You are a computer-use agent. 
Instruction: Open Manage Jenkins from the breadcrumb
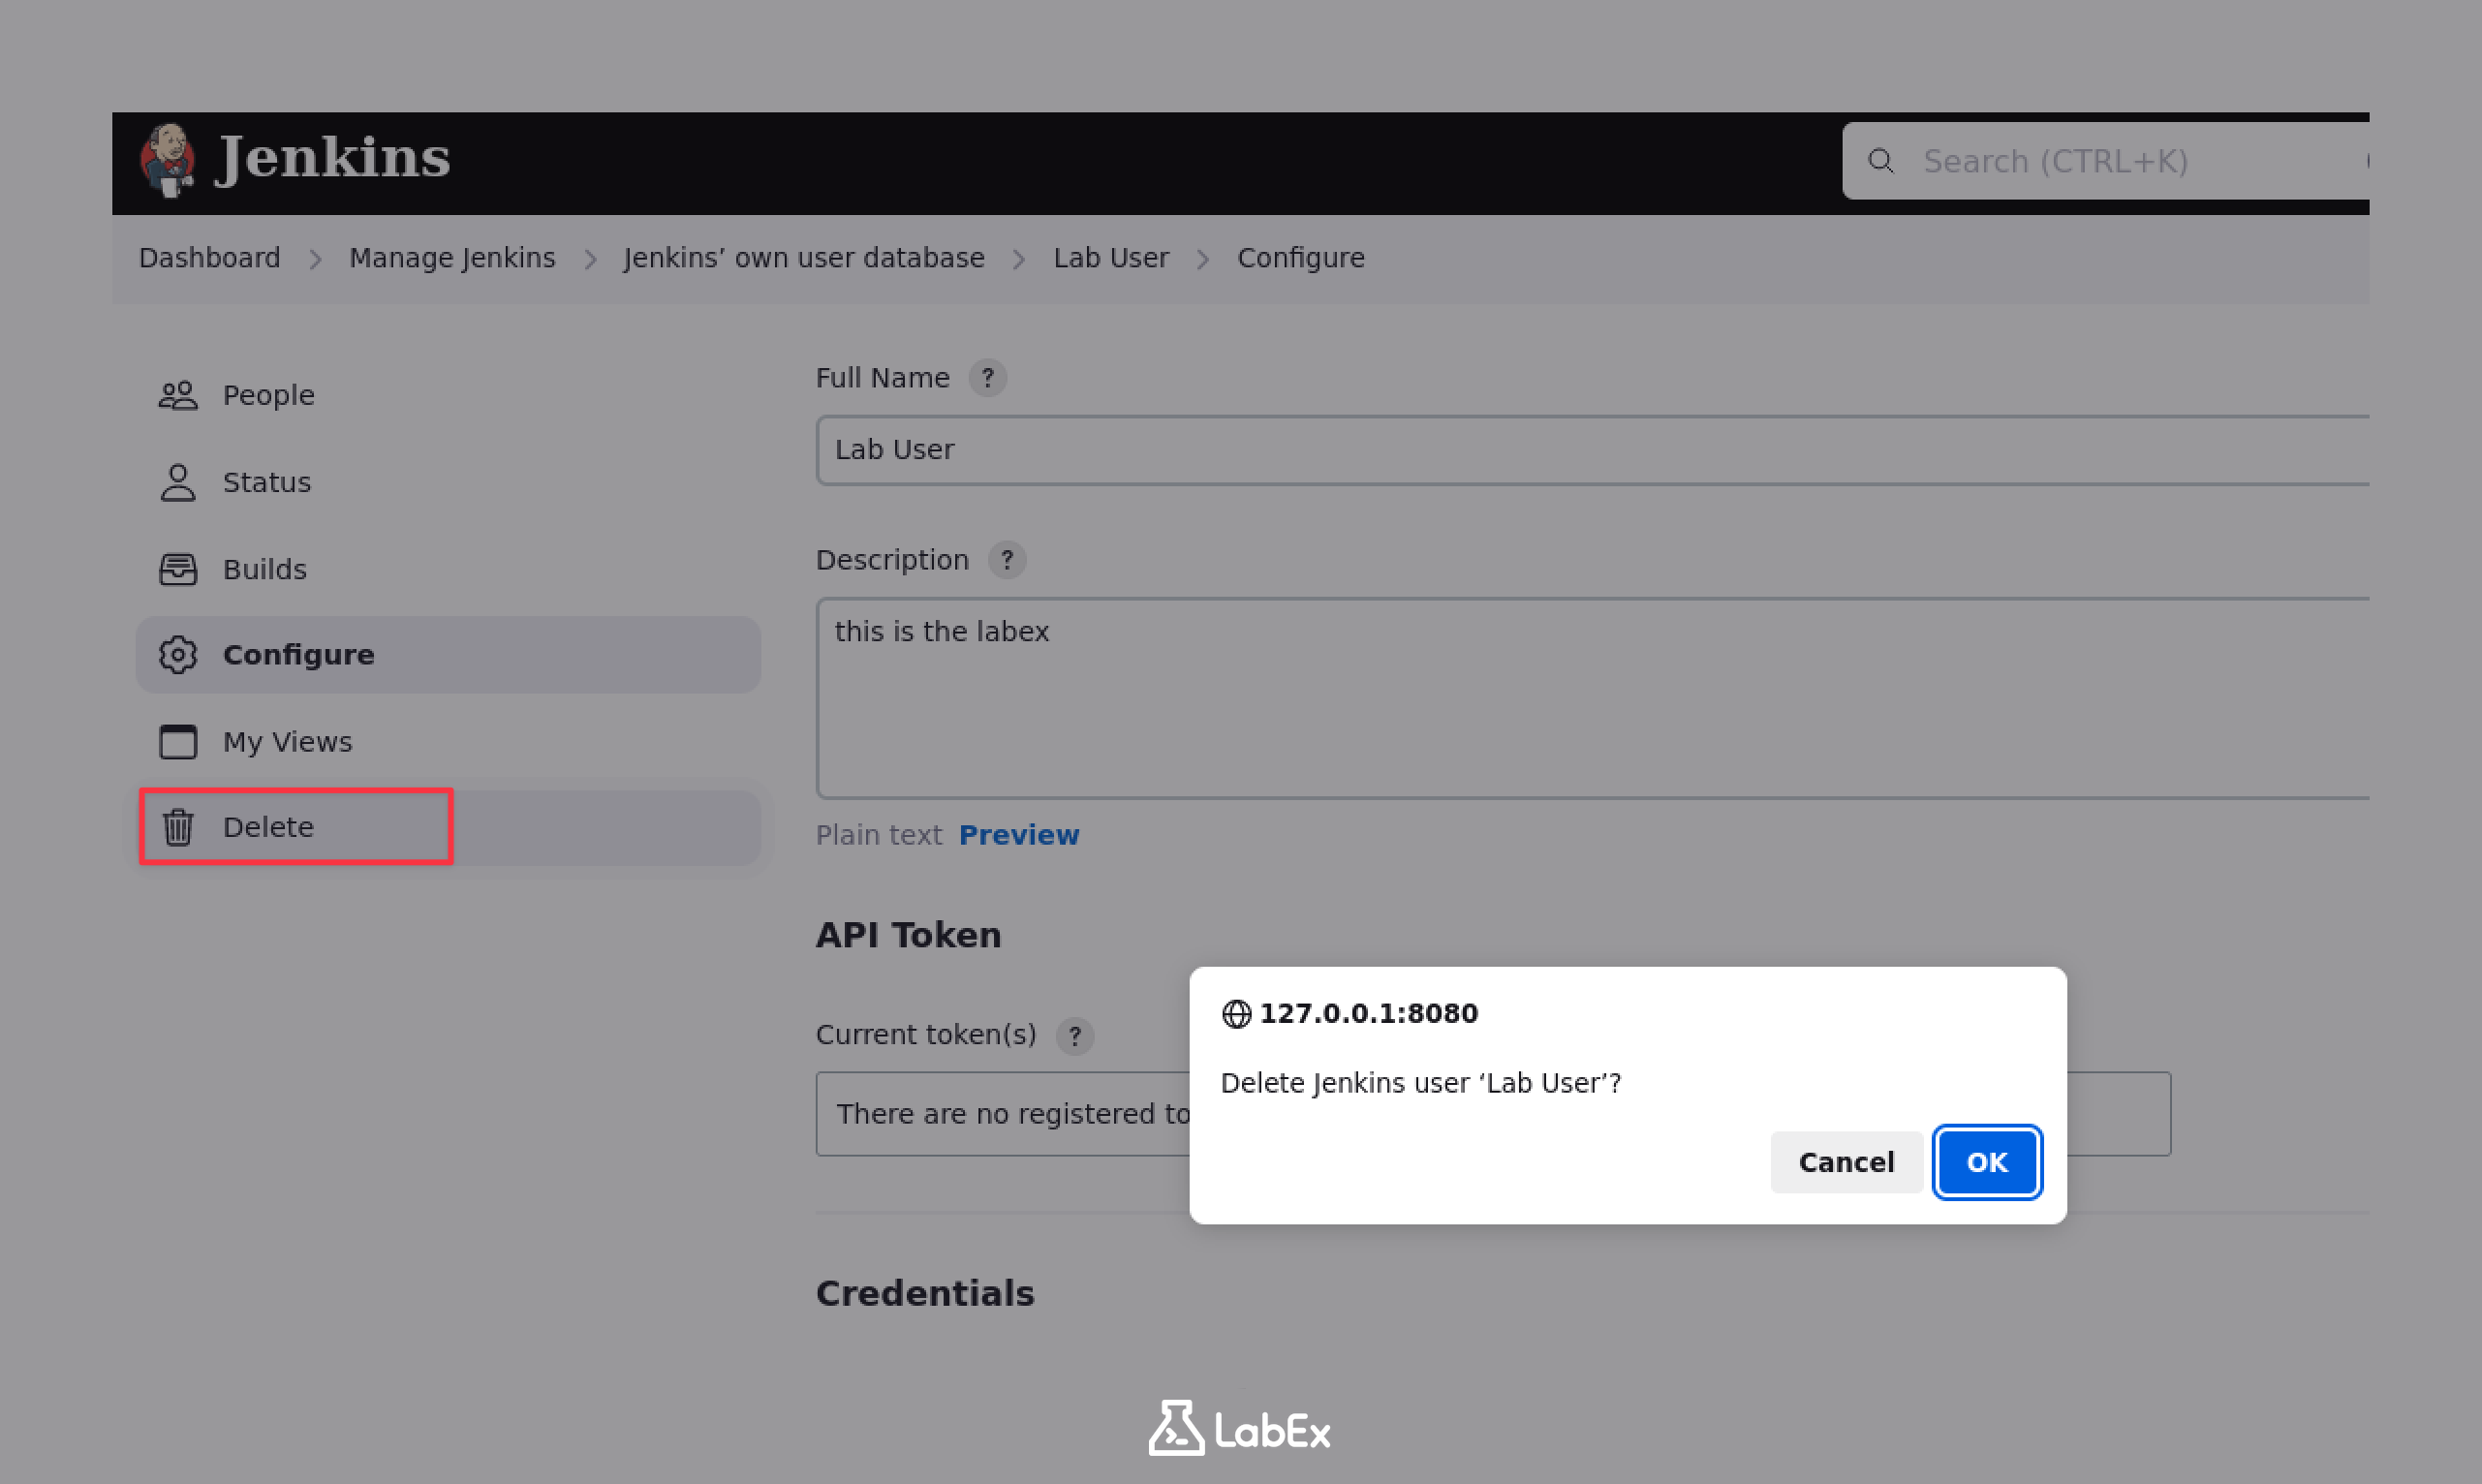[452, 258]
